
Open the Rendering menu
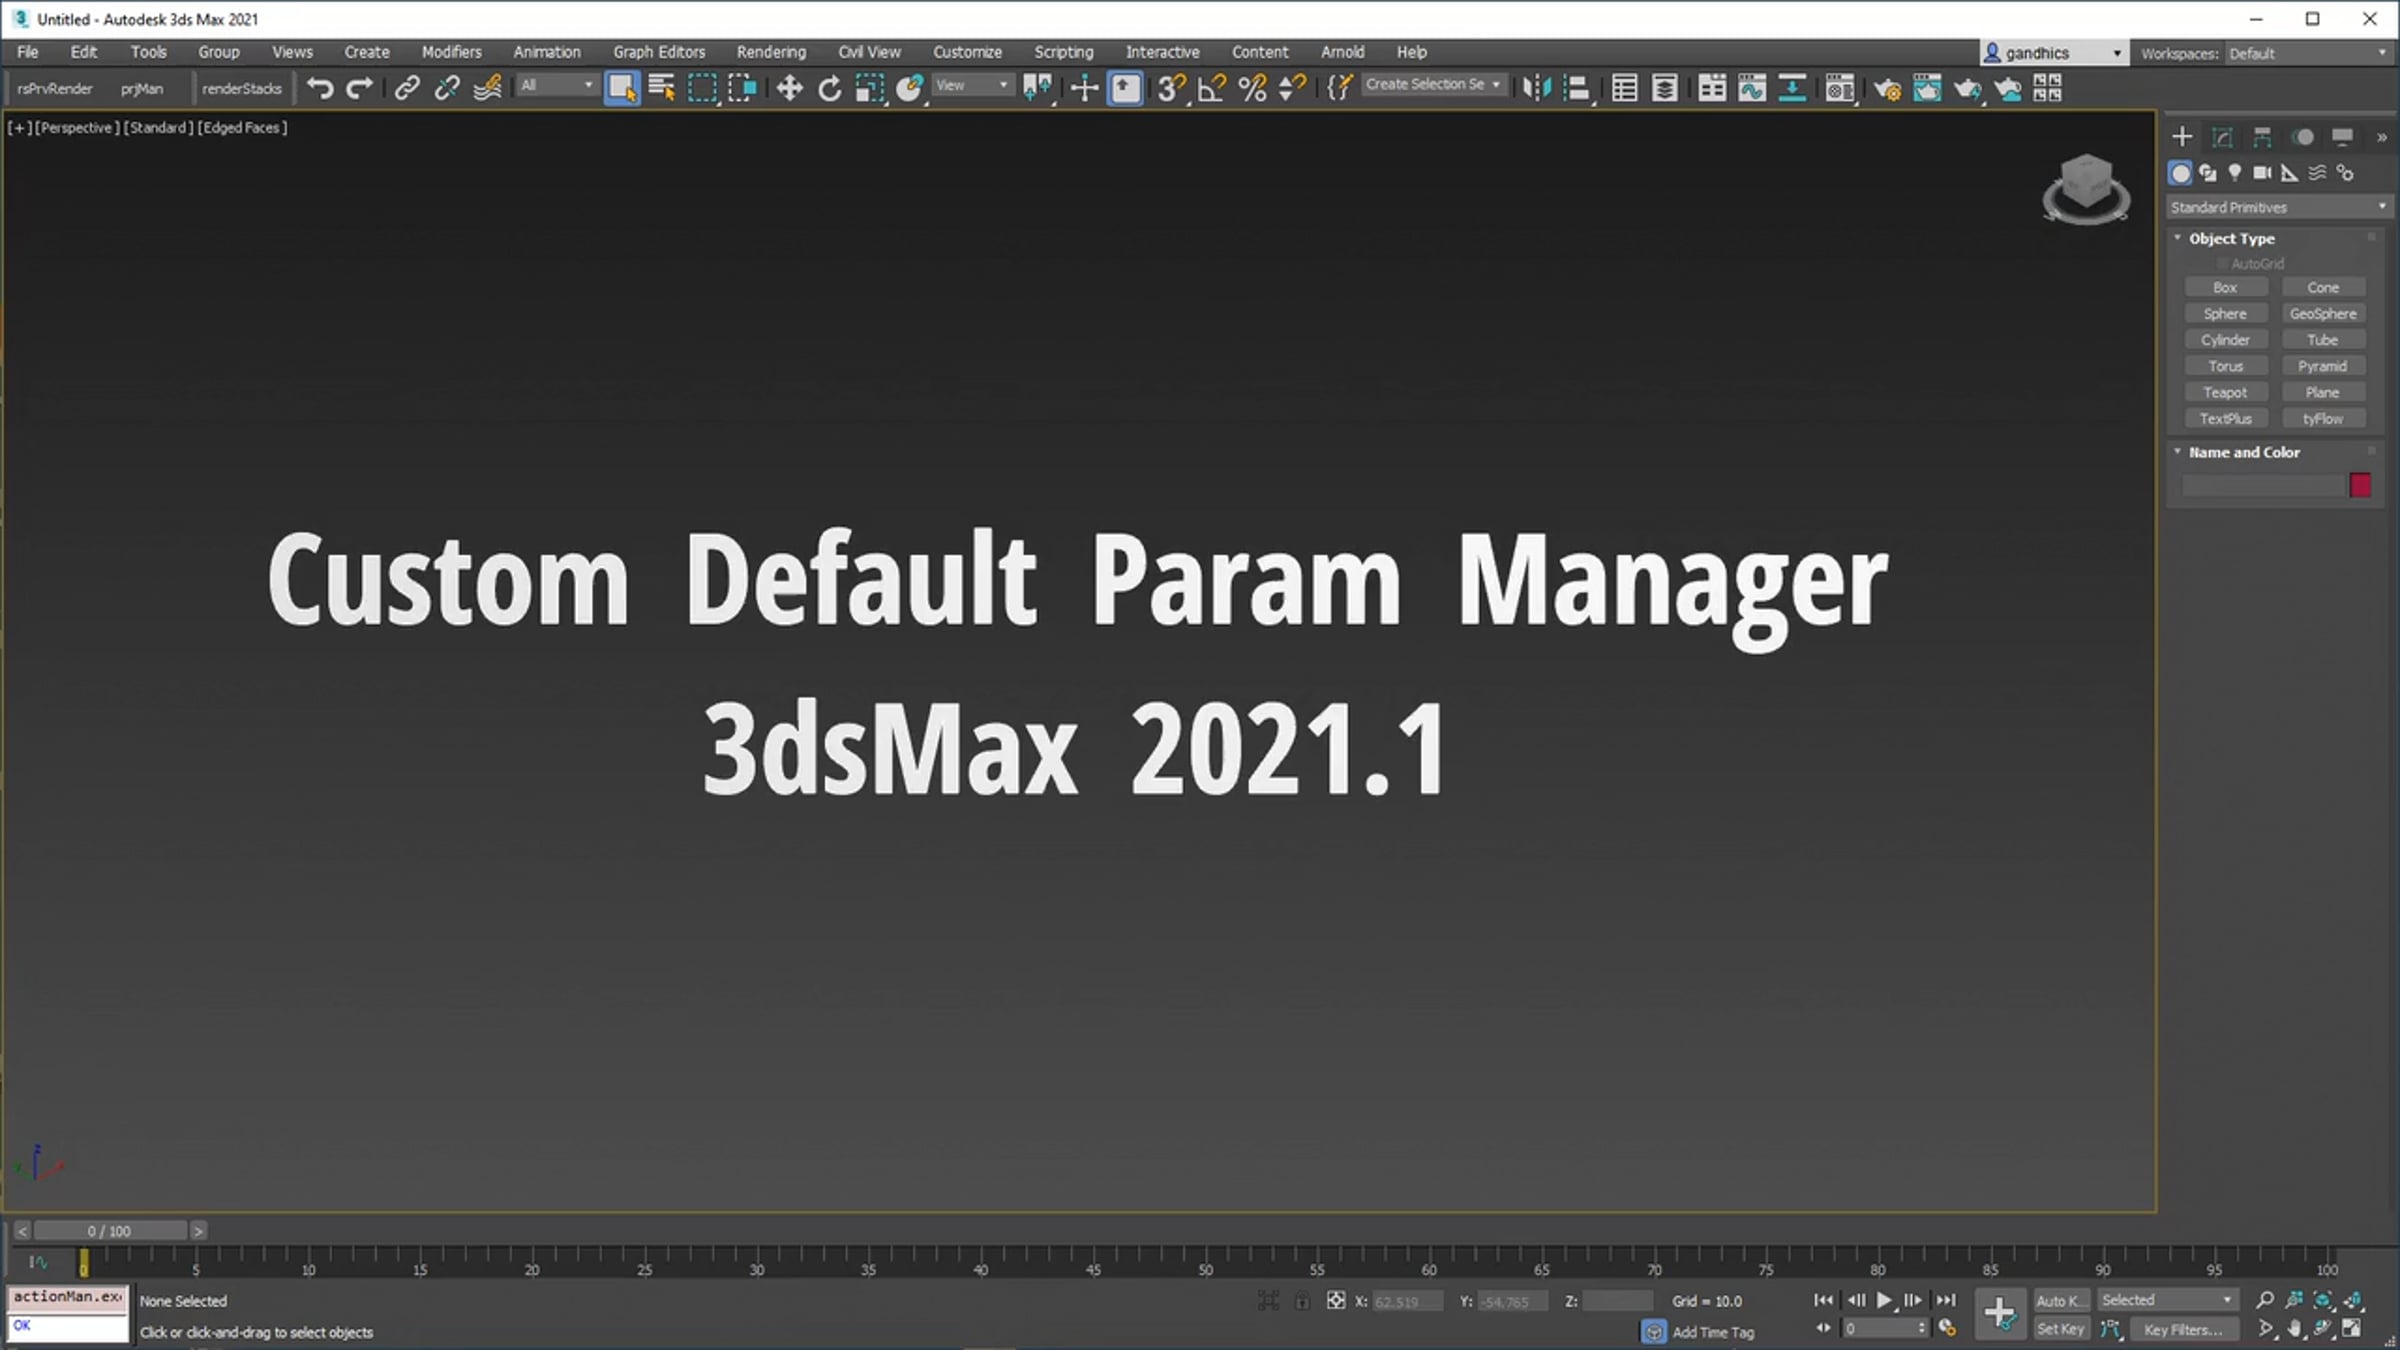point(770,52)
